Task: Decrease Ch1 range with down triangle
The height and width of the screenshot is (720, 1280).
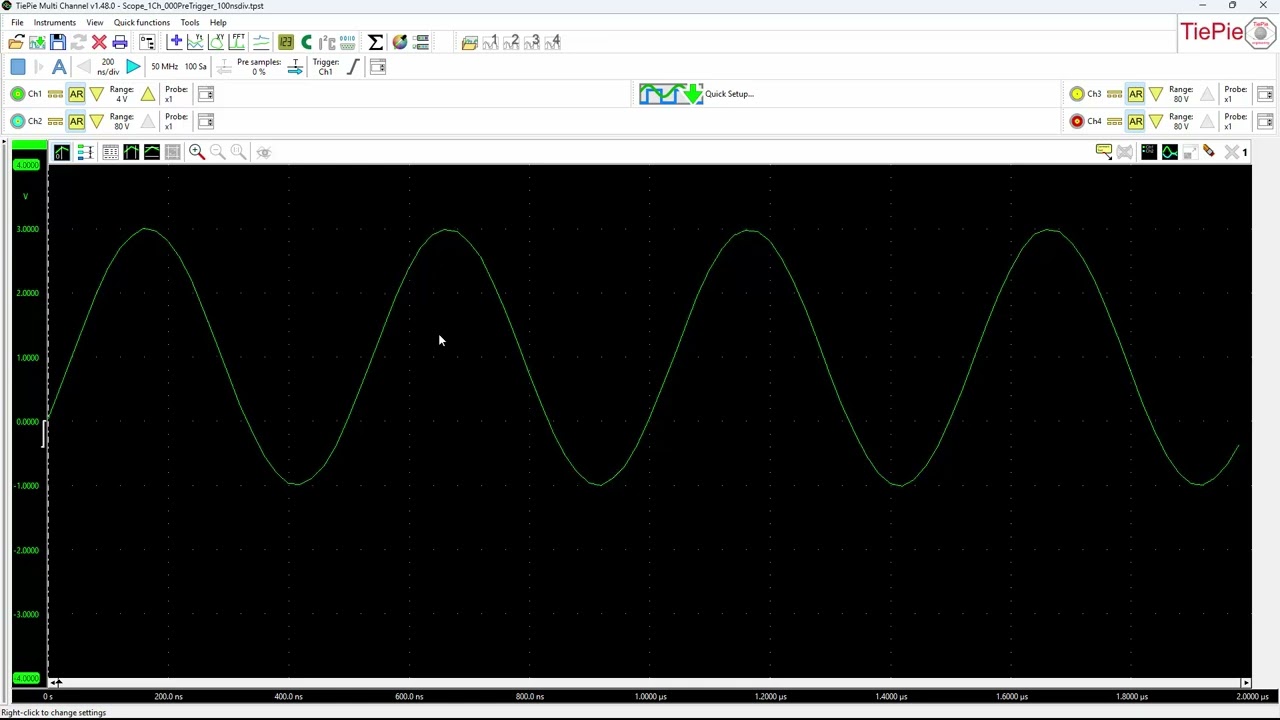Action: 97,94
